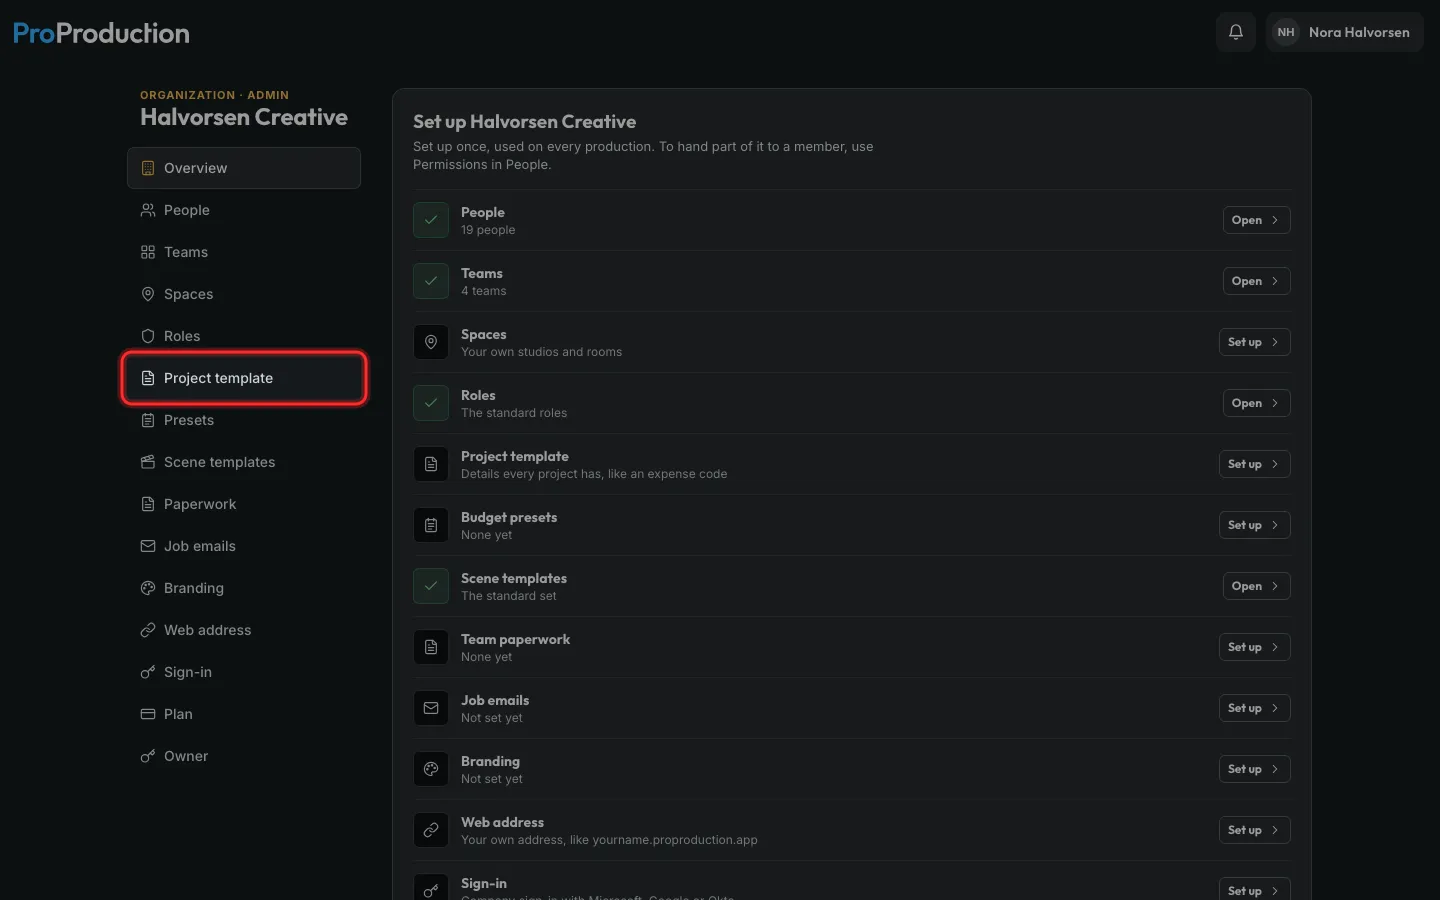Image resolution: width=1440 pixels, height=900 pixels.
Task: Click the clipboard icon beside Budget presets
Action: tap(431, 525)
